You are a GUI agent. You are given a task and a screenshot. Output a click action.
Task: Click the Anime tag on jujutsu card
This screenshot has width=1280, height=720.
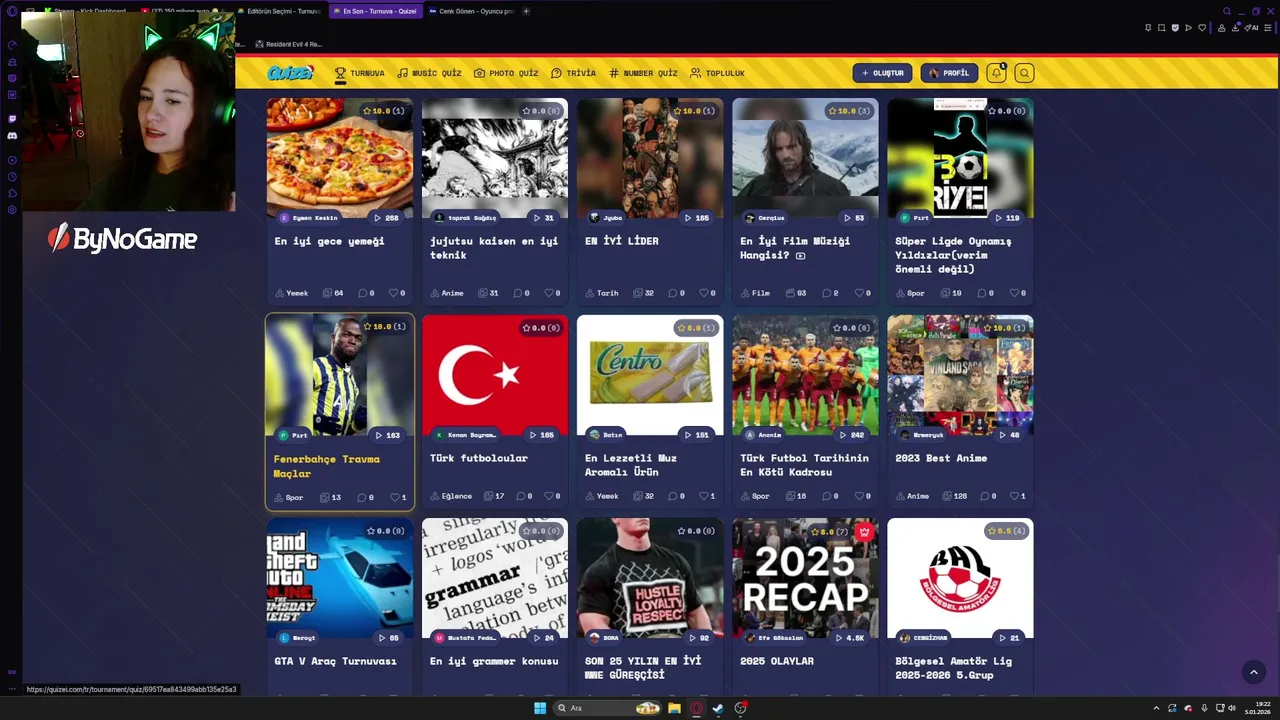tap(447, 293)
